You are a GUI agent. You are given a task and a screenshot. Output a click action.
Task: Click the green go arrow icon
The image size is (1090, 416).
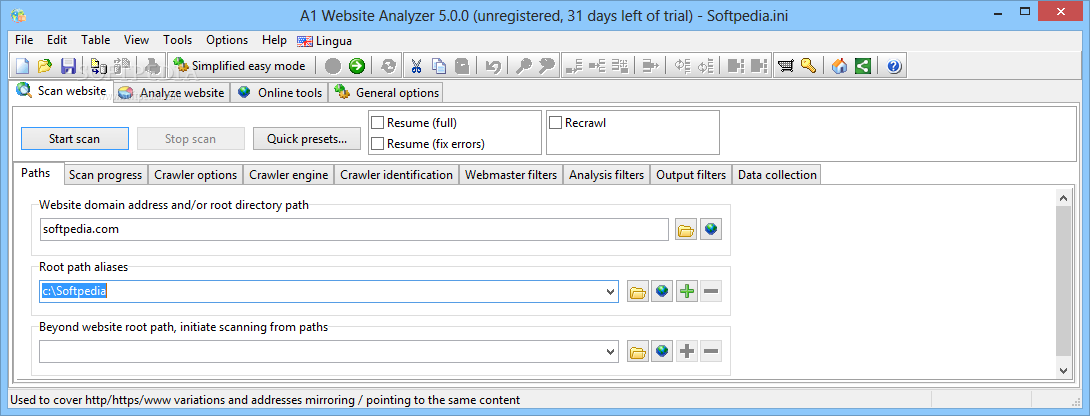point(357,66)
